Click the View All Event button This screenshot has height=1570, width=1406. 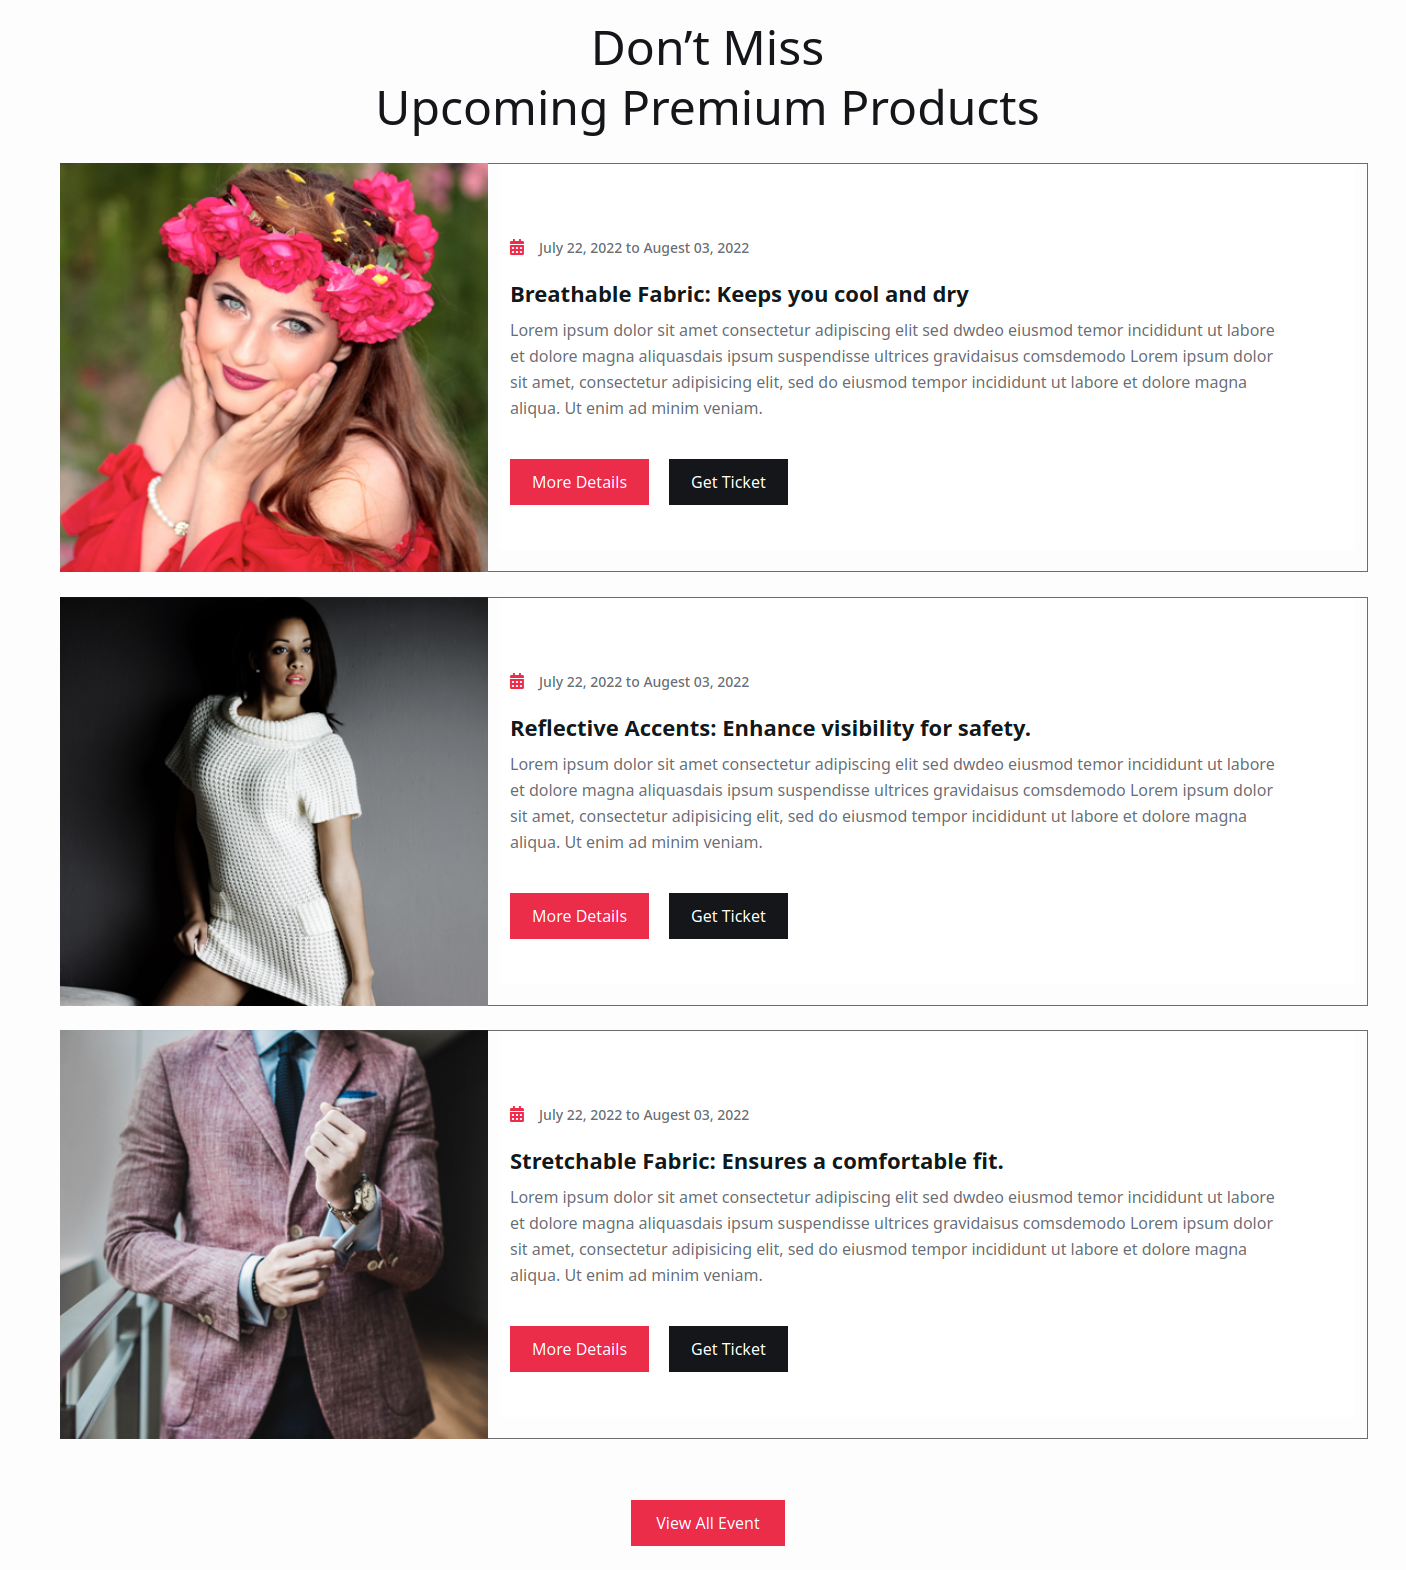tap(708, 1523)
